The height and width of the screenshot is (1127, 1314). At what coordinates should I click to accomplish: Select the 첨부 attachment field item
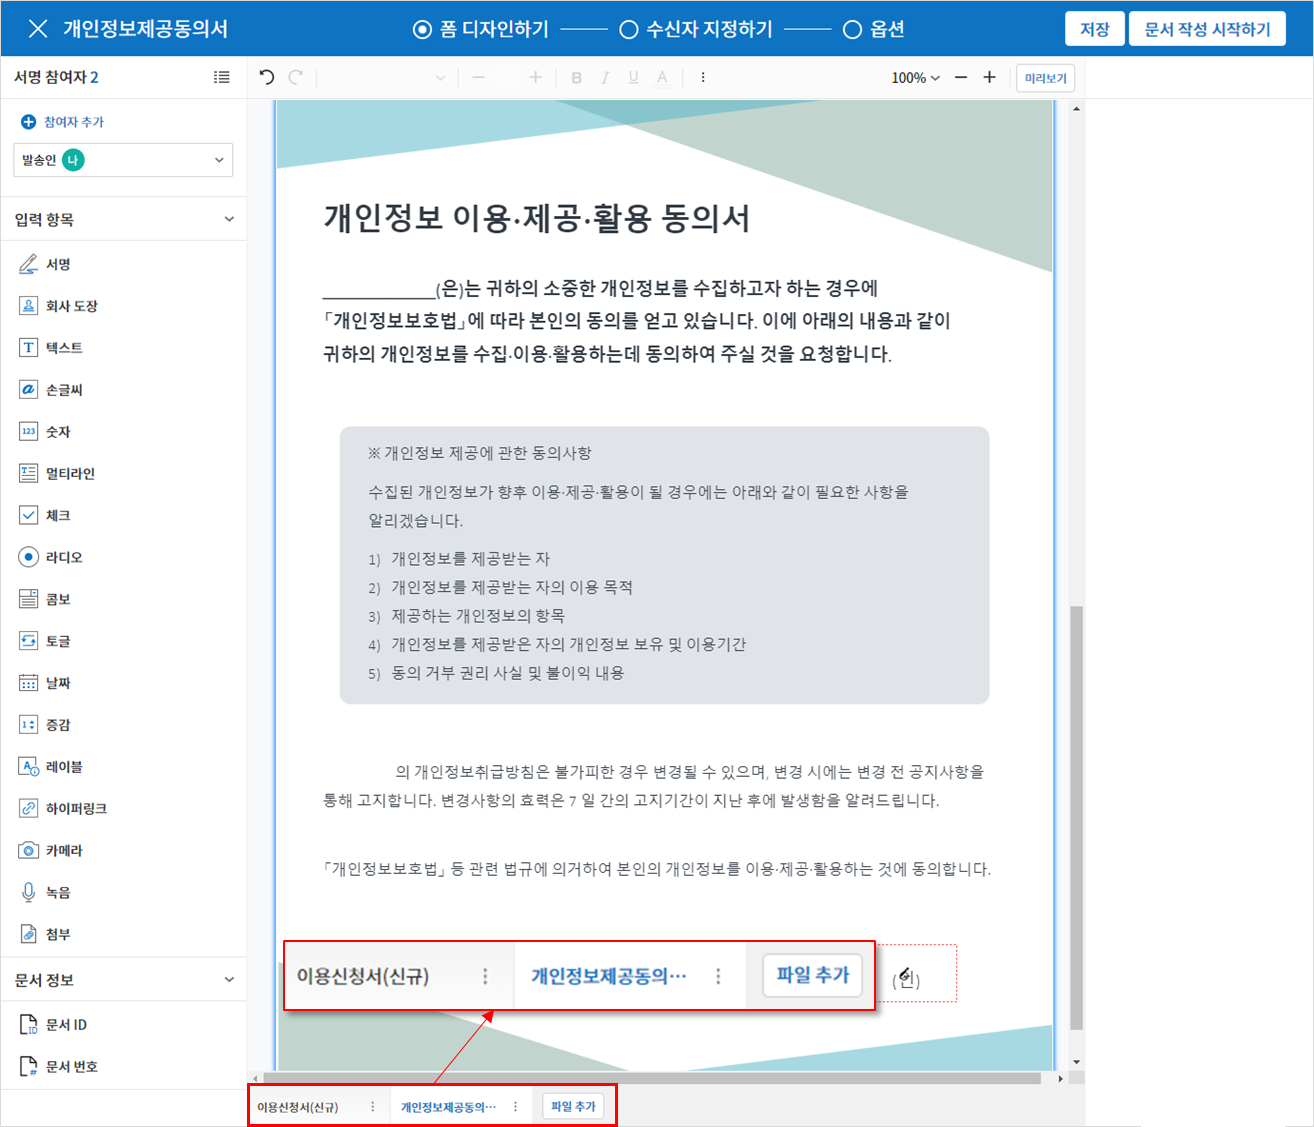(x=45, y=934)
